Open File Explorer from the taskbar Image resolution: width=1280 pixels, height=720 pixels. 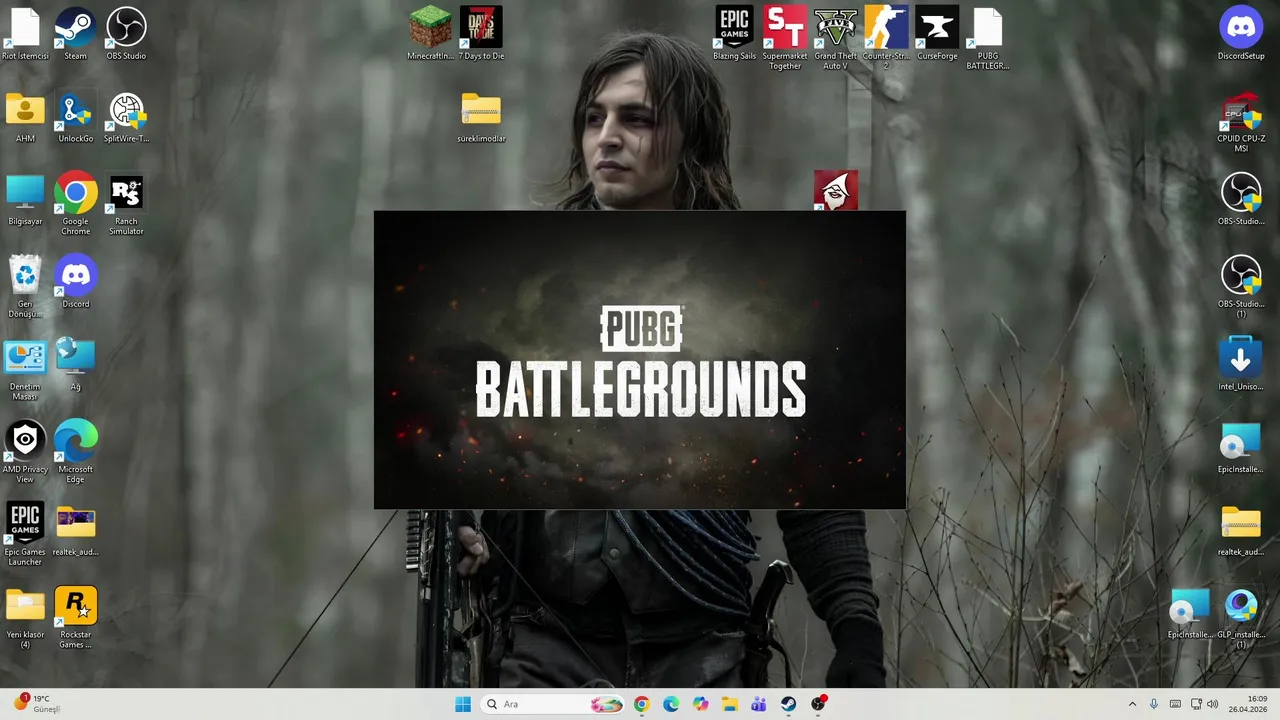point(730,704)
